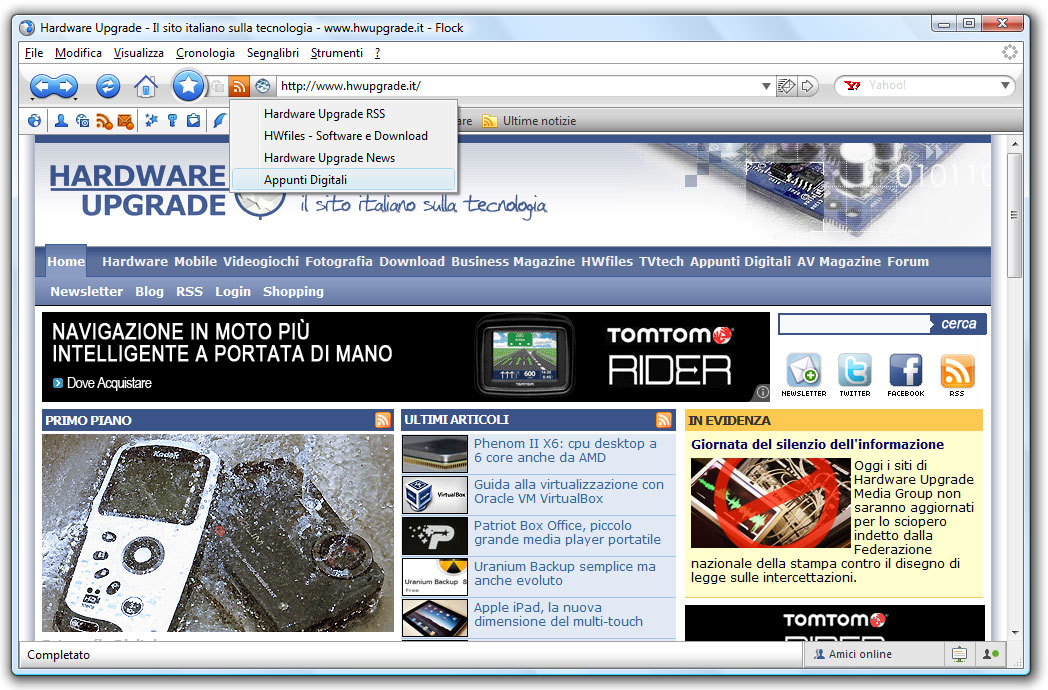The image size is (1048, 690).
Task: Click the orange RSS feed icon in the address bar
Action: (x=239, y=86)
